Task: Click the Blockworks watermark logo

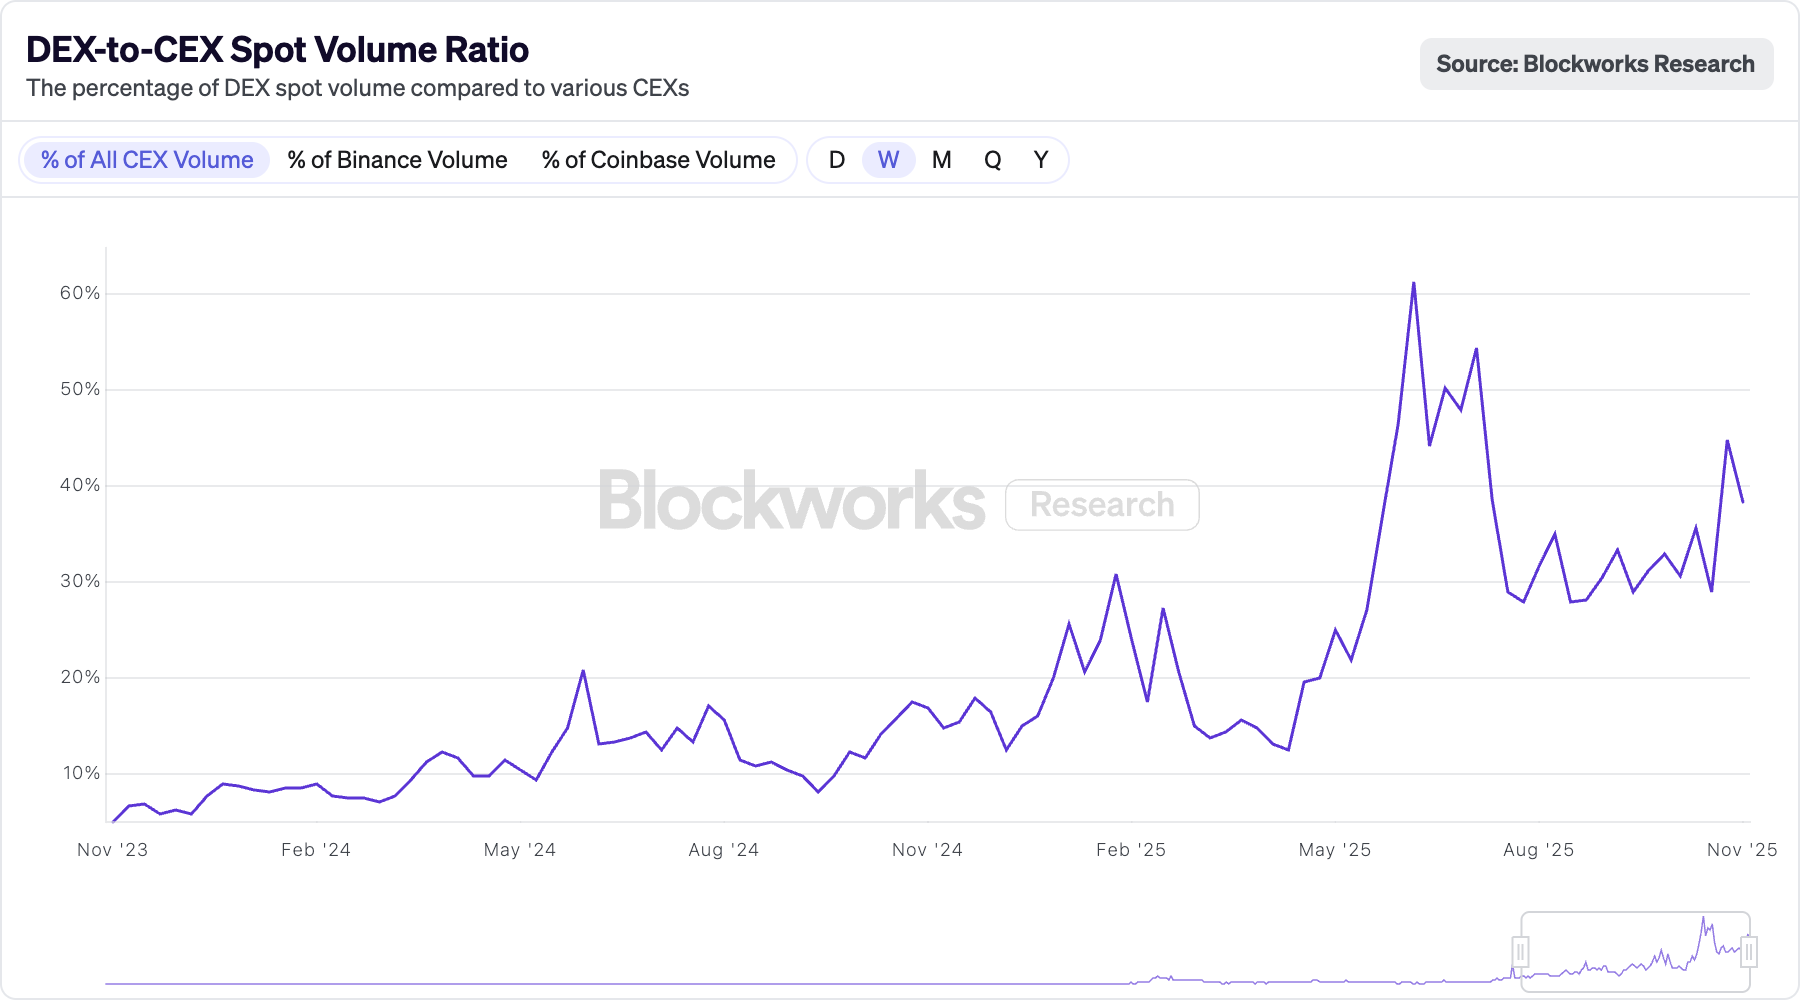Action: point(792,502)
